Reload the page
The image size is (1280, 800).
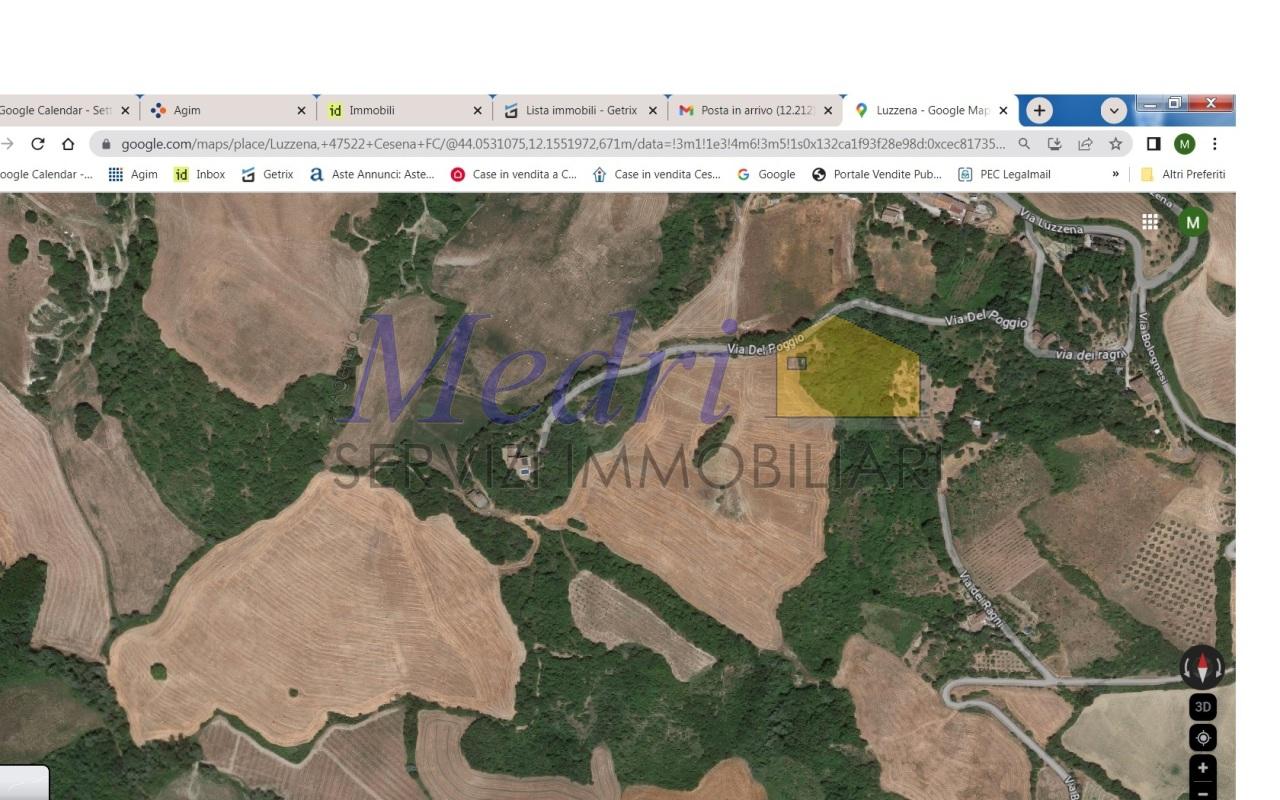[x=38, y=144]
